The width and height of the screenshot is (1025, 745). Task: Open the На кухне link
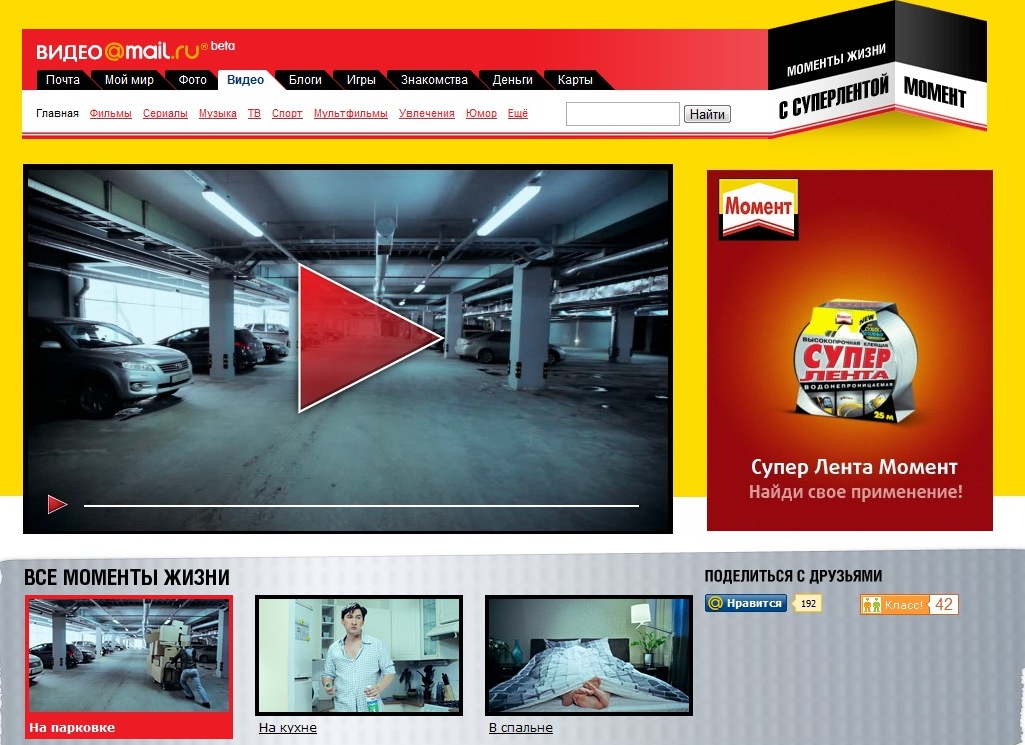click(x=288, y=727)
